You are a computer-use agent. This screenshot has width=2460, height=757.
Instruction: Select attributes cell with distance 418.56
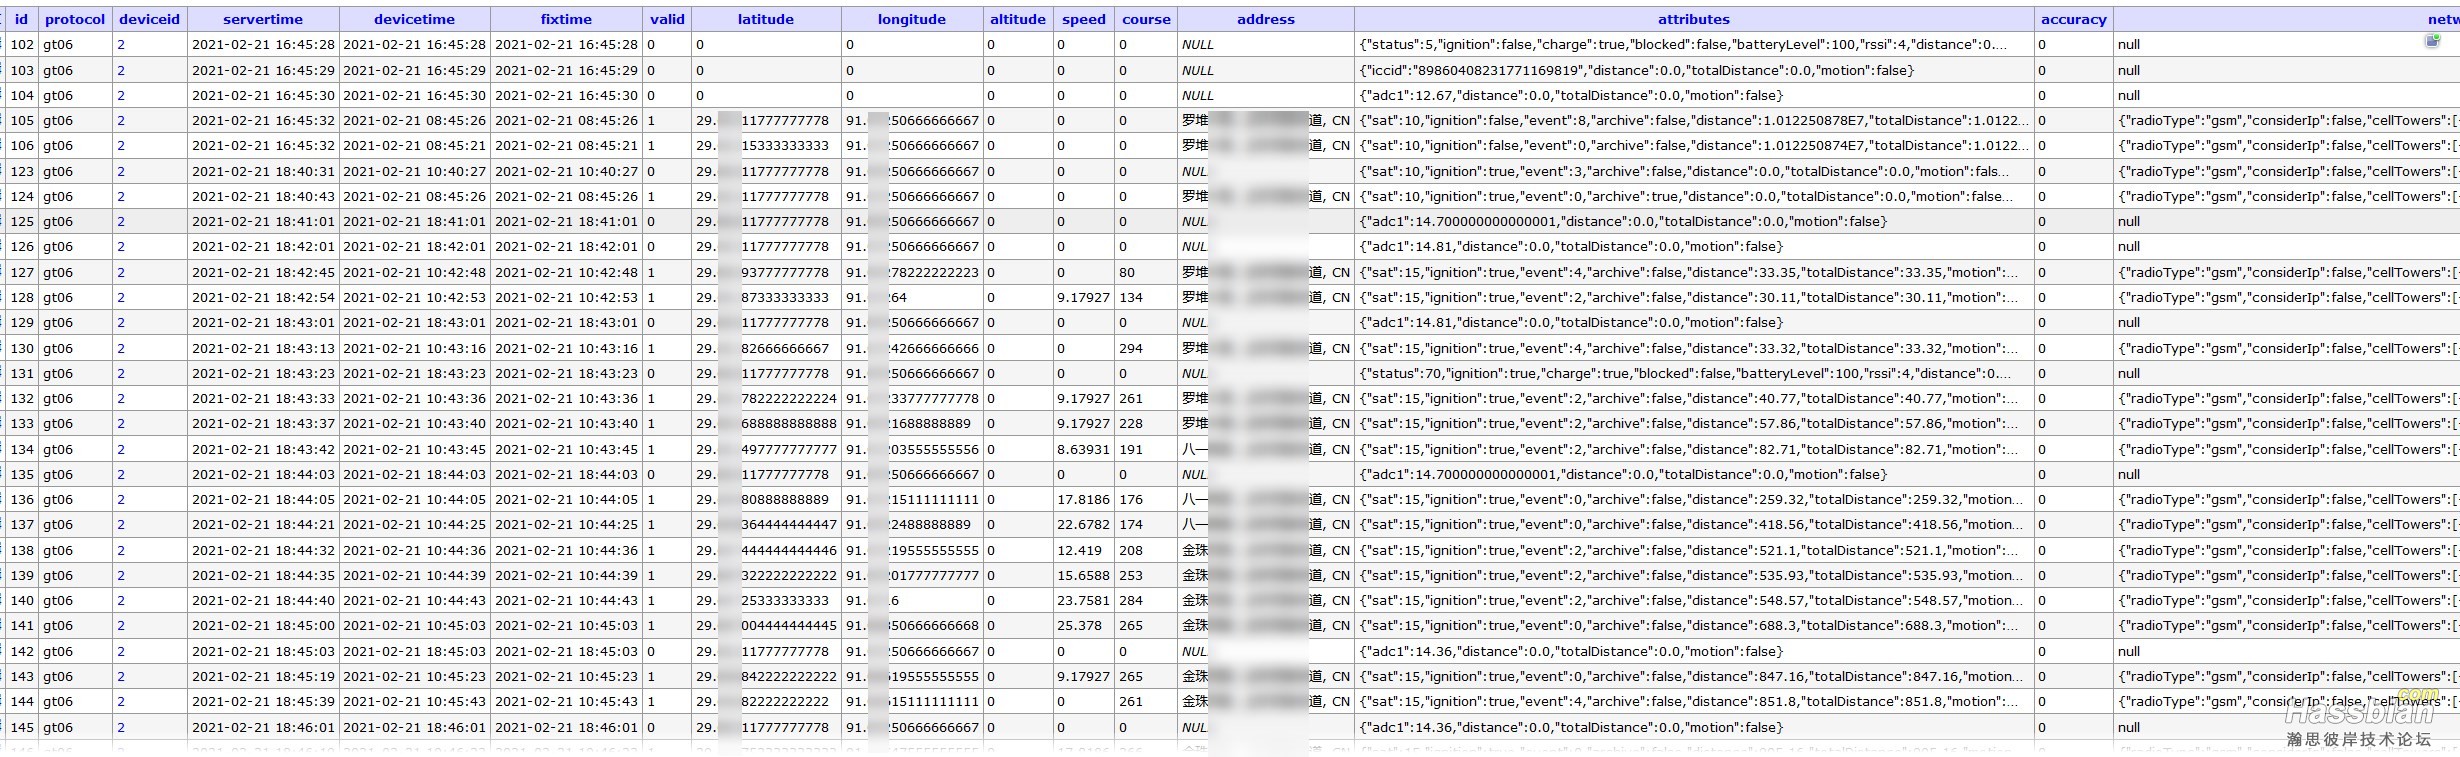pos(1694,525)
